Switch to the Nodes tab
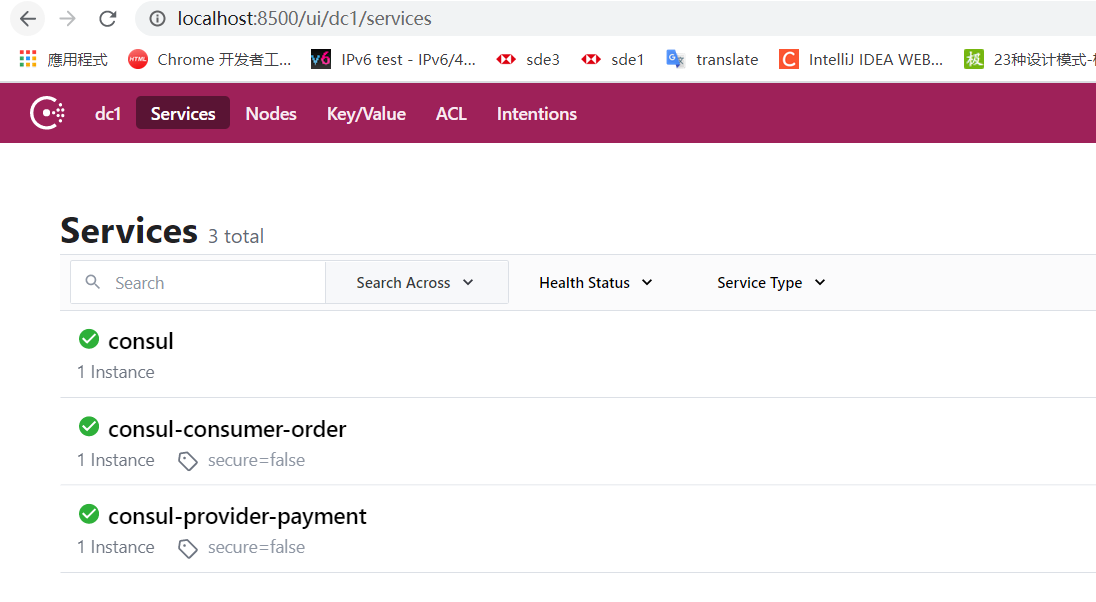 [x=271, y=113]
